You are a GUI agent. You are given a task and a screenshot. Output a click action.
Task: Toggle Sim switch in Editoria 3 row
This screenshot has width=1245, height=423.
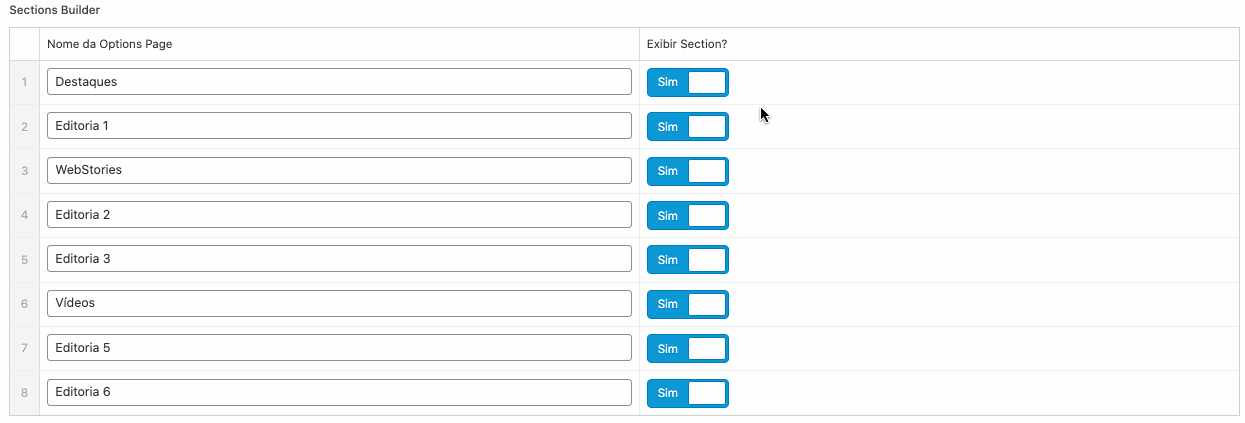pyautogui.click(x=688, y=260)
